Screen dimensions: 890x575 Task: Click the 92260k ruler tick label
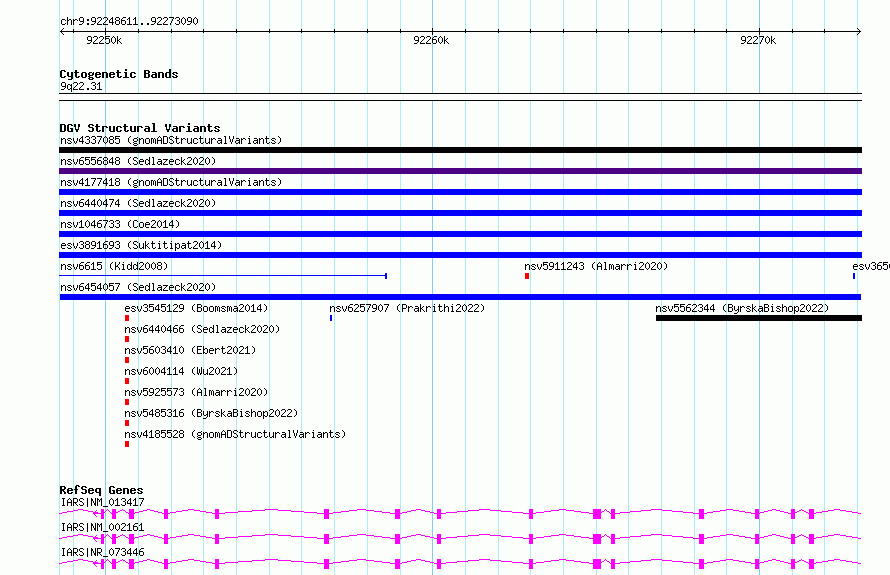pos(431,40)
